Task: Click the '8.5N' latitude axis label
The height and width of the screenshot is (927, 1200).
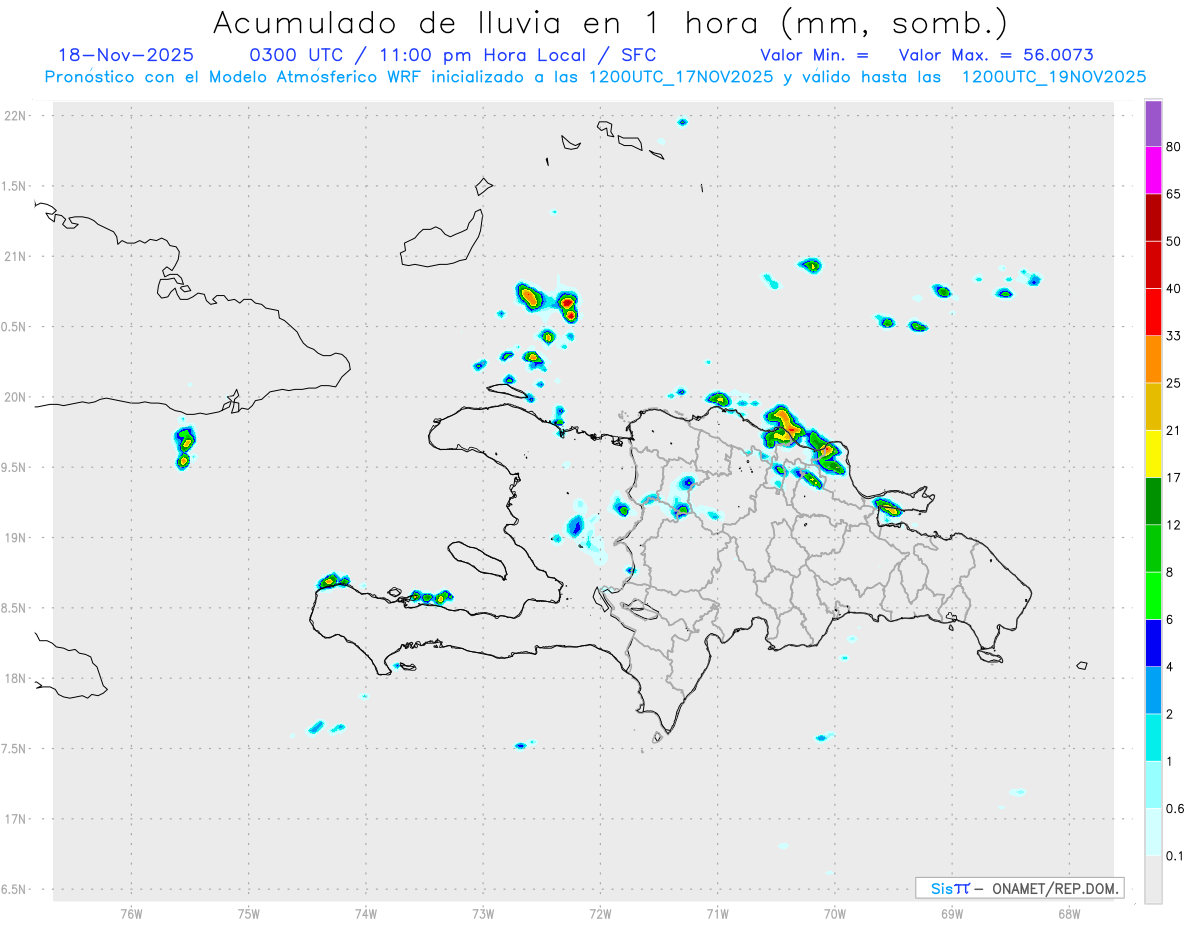Action: [x=13, y=608]
